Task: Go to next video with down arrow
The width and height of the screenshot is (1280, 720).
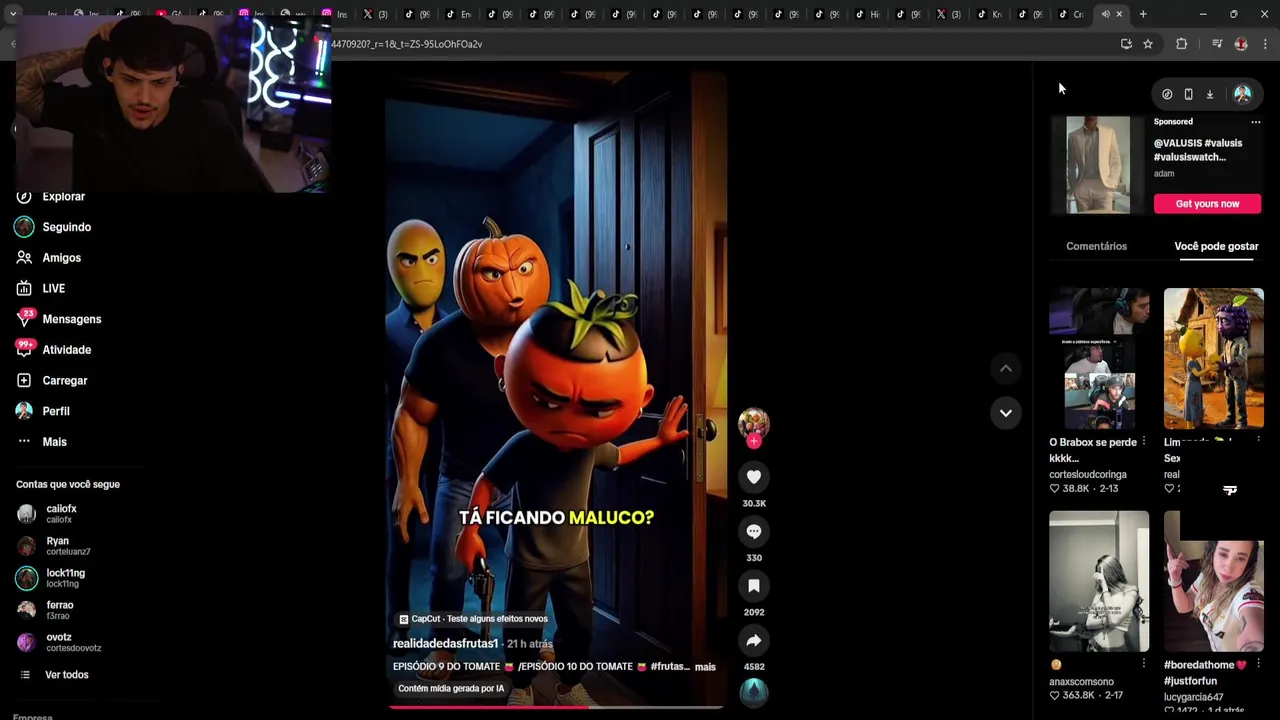Action: pos(1006,412)
